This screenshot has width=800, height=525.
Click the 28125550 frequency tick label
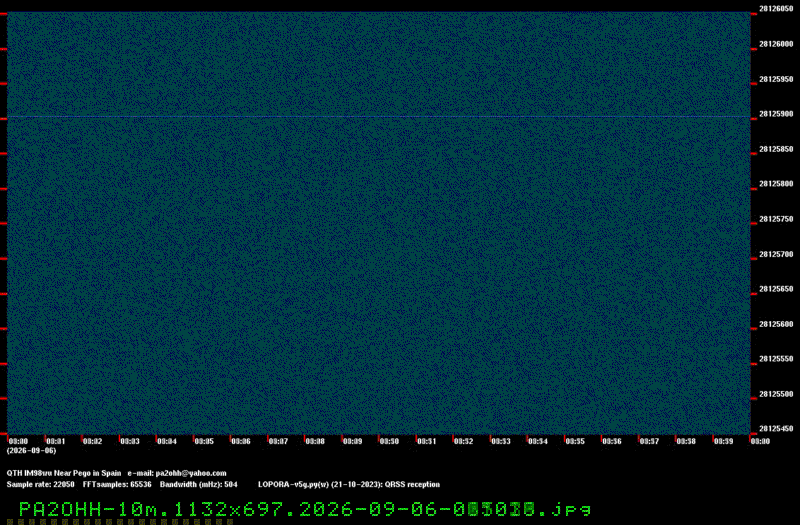(x=776, y=359)
